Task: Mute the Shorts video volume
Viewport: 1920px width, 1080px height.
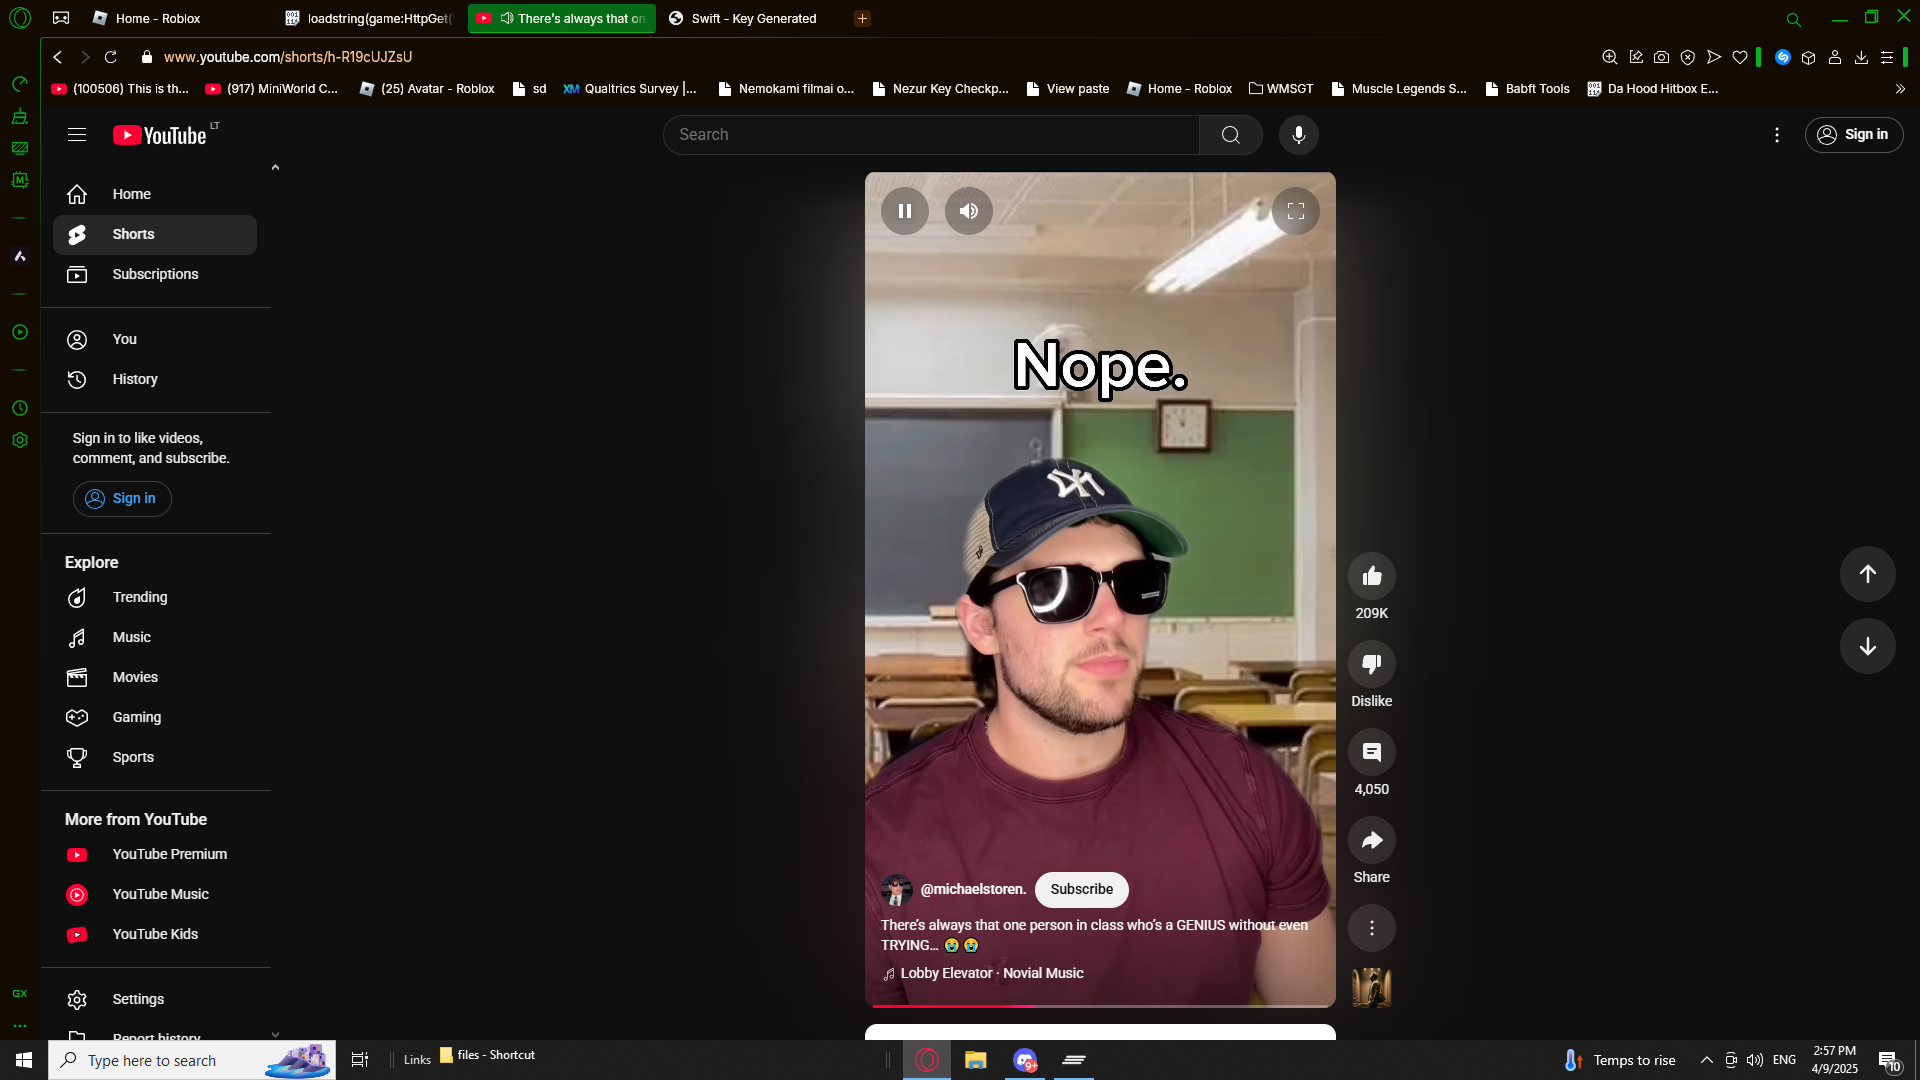Action: (968, 211)
